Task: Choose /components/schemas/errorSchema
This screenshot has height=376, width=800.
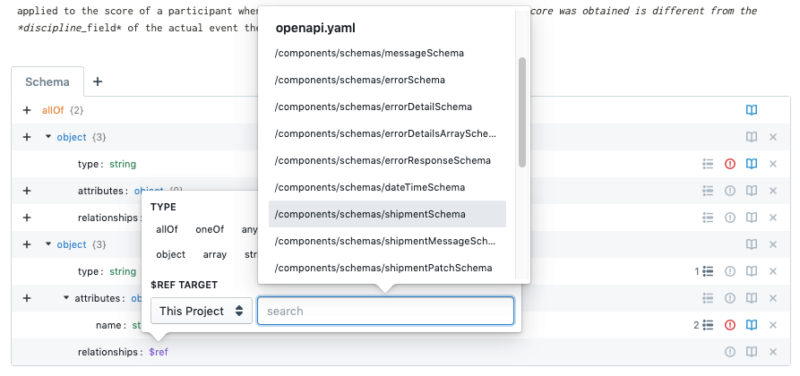Action: 387,80
